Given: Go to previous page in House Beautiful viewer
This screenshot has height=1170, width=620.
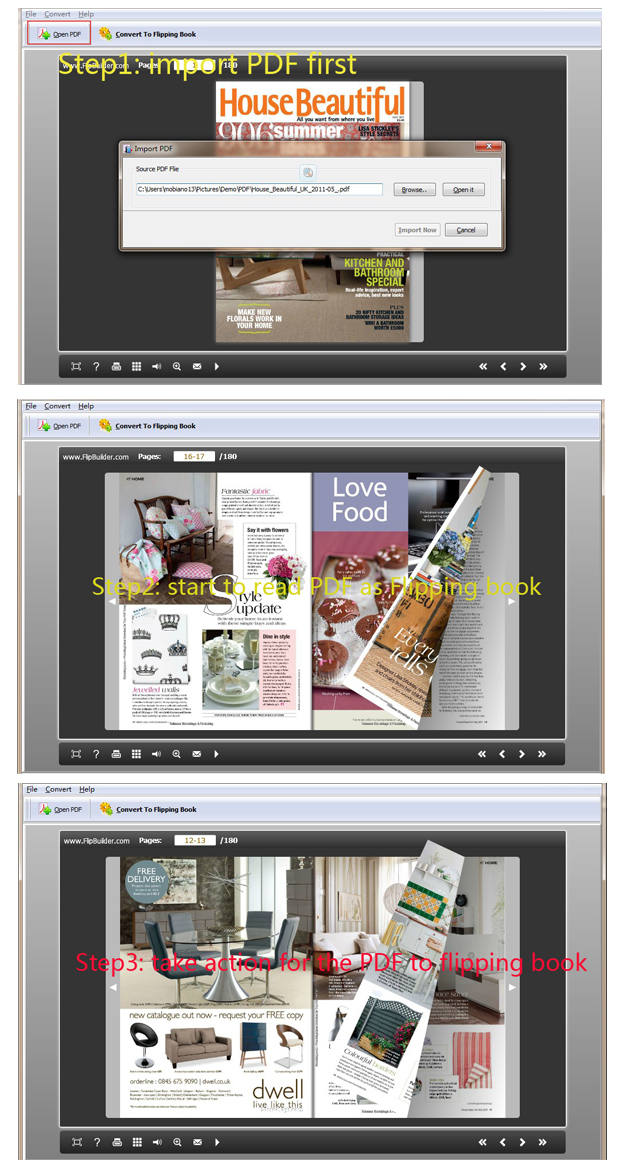Looking at the screenshot, I should [x=504, y=366].
